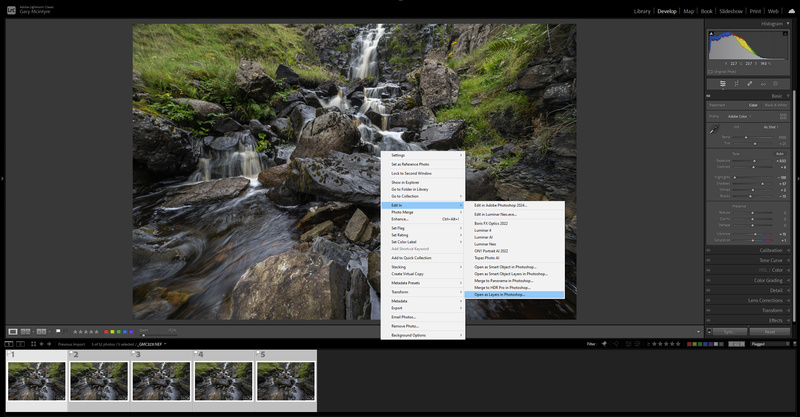The height and width of the screenshot is (417, 800).
Task: Switch to the Library module
Action: pyautogui.click(x=642, y=11)
